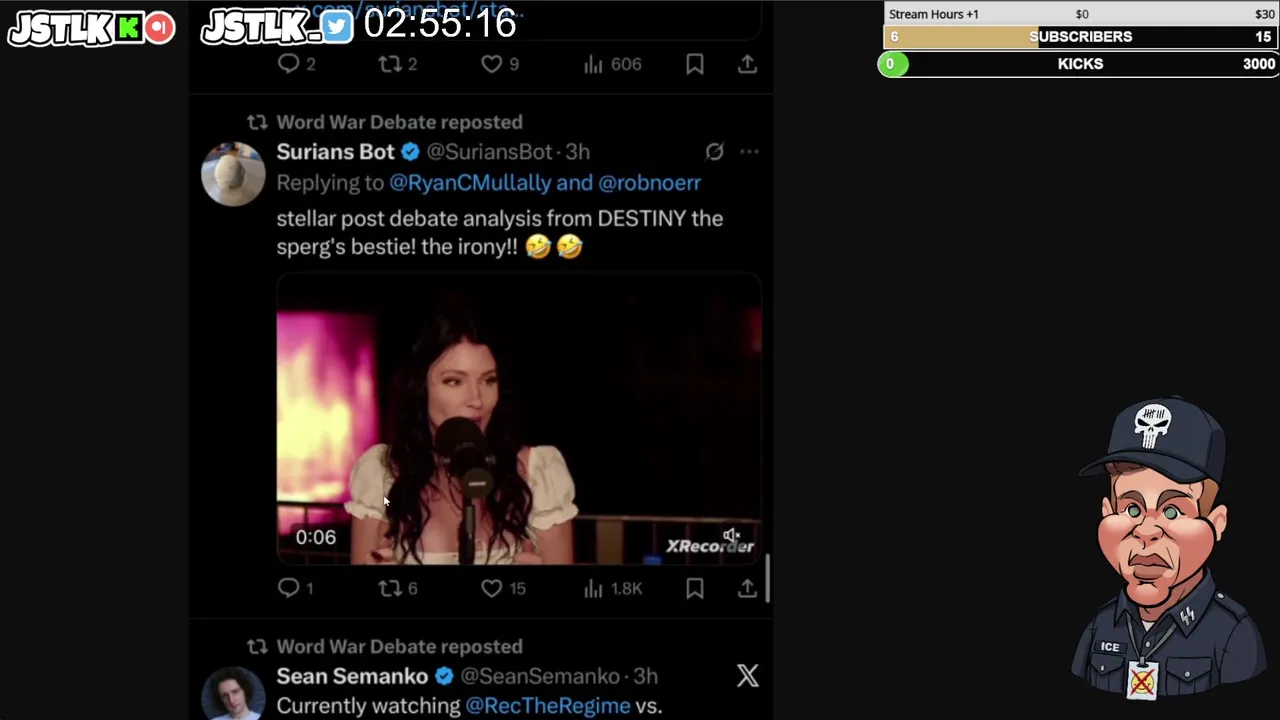Image resolution: width=1280 pixels, height=720 pixels.
Task: Open Word War Debate reposted above Sean Semanko
Action: [x=399, y=646]
